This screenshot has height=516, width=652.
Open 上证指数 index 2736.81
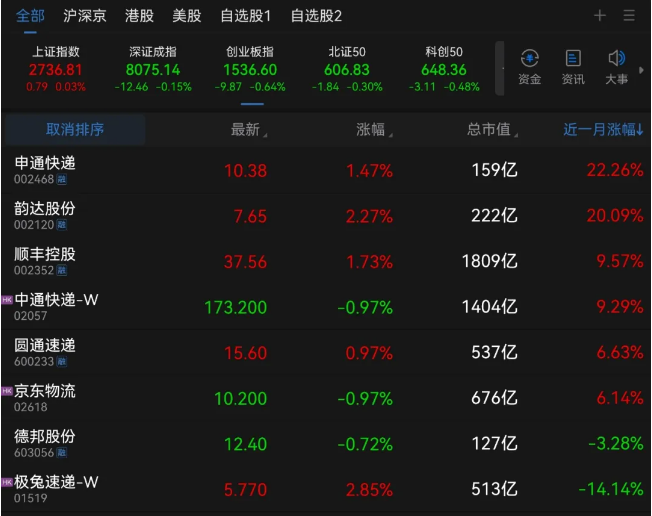coord(56,69)
